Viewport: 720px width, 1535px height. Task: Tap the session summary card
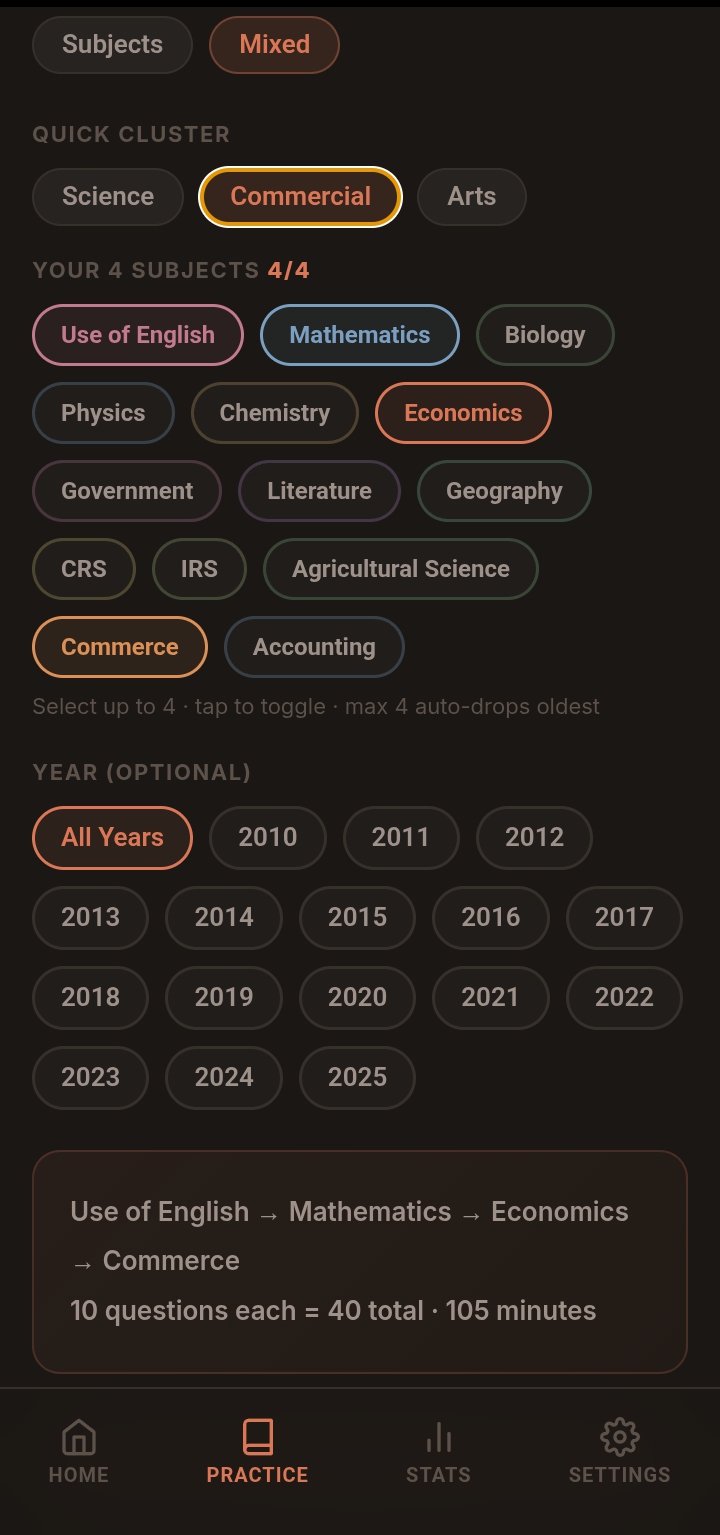(x=360, y=1261)
